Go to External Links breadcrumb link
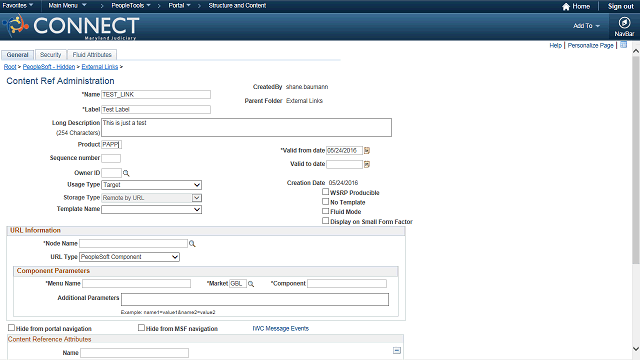The height and width of the screenshot is (360, 640). pyautogui.click(x=100, y=67)
